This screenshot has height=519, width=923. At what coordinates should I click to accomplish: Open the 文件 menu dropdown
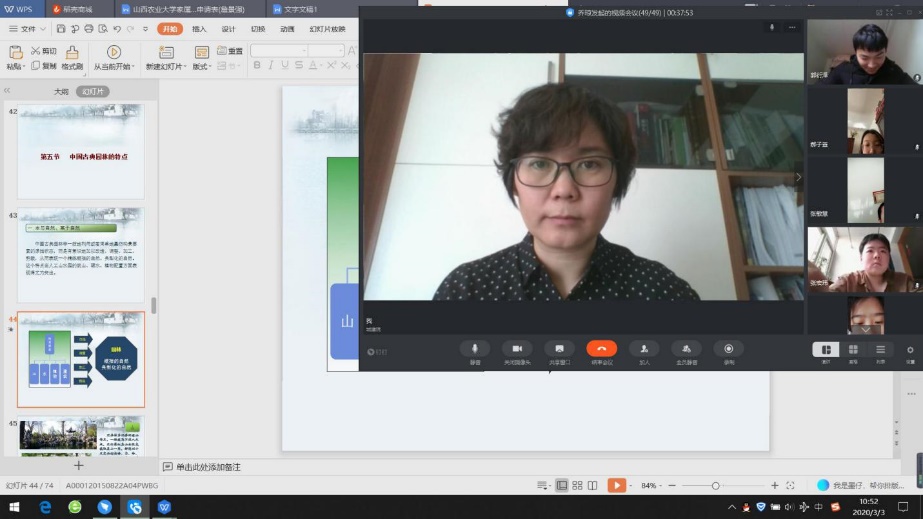click(42, 29)
